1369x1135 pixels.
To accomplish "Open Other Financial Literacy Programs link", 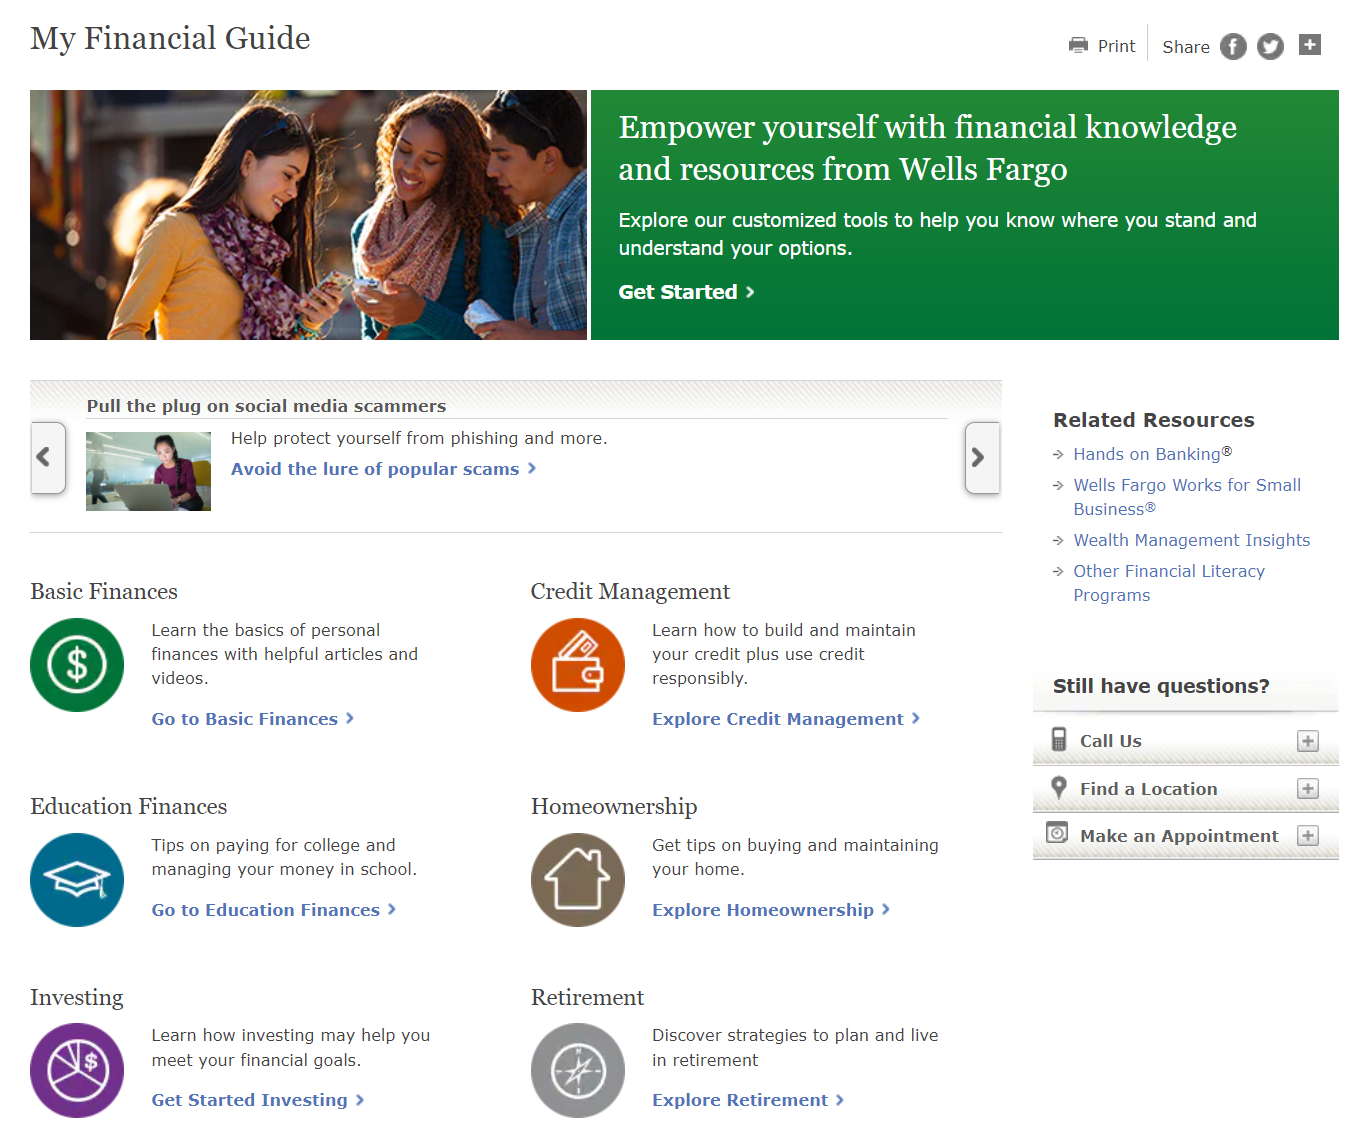I will (x=1169, y=583).
